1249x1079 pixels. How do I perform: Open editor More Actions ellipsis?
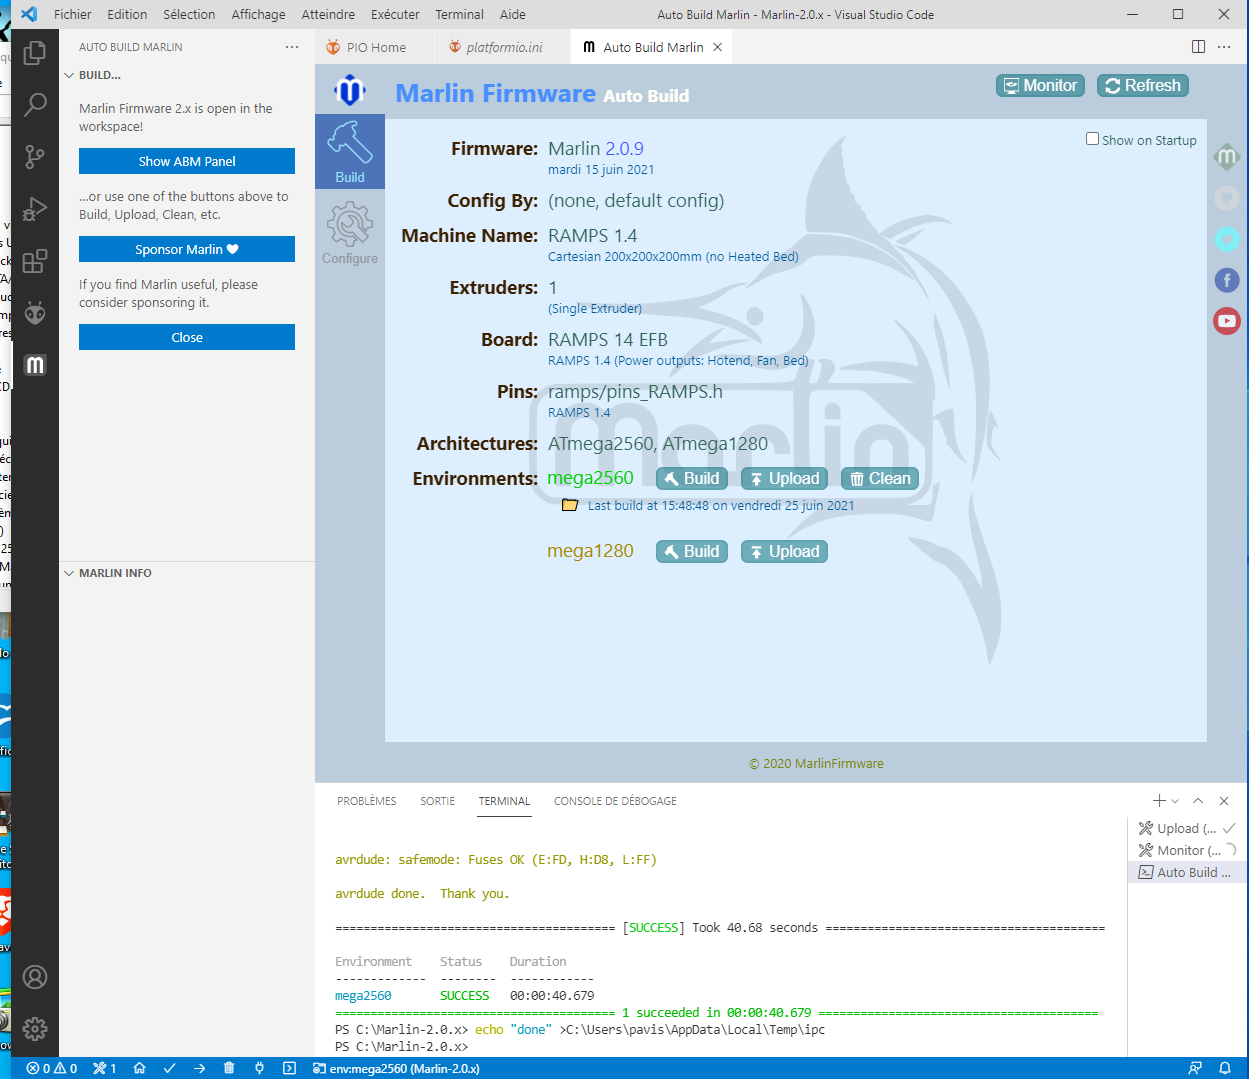tap(1224, 47)
